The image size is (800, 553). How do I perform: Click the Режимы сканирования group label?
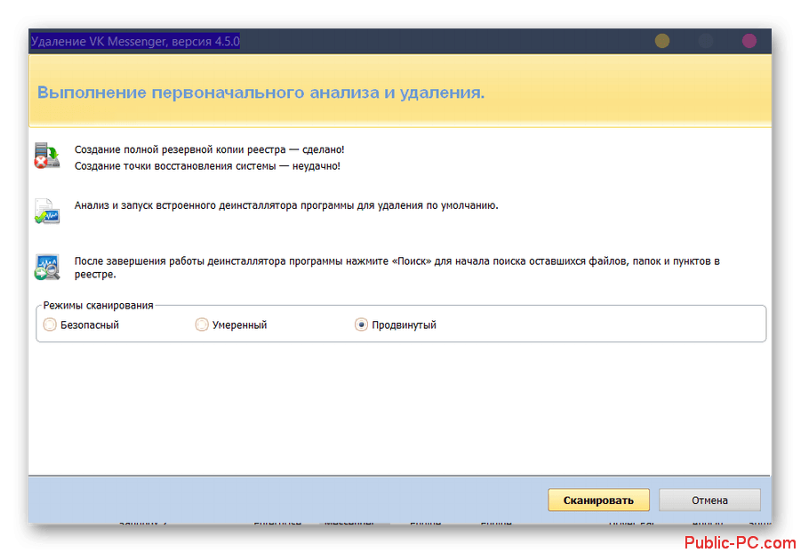tap(98, 305)
